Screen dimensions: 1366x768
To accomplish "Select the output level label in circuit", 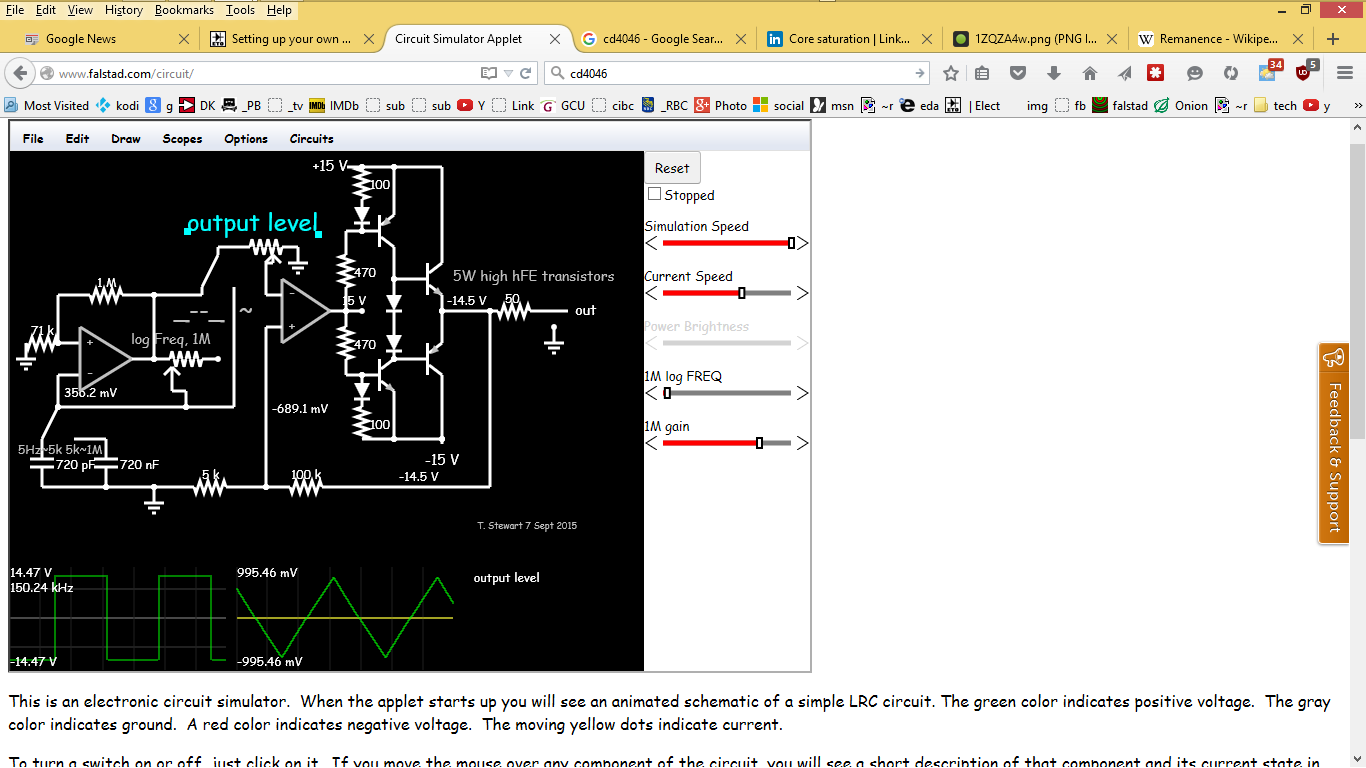I will click(252, 223).
